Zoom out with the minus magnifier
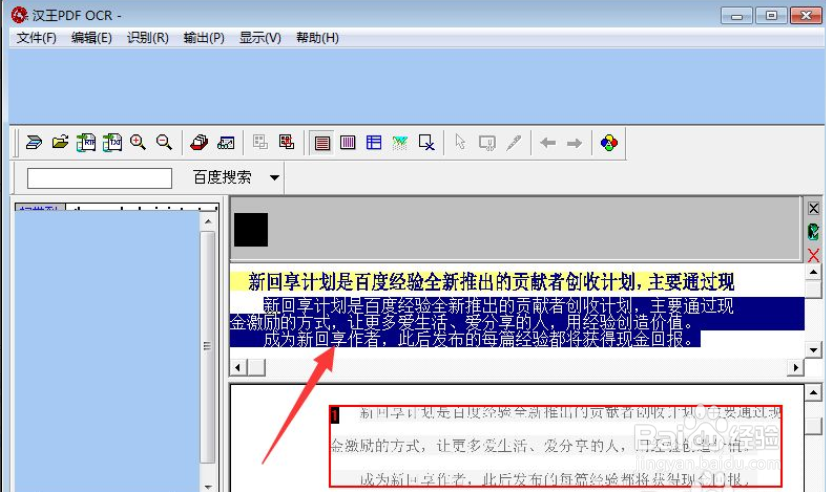The height and width of the screenshot is (492, 826). tap(164, 142)
